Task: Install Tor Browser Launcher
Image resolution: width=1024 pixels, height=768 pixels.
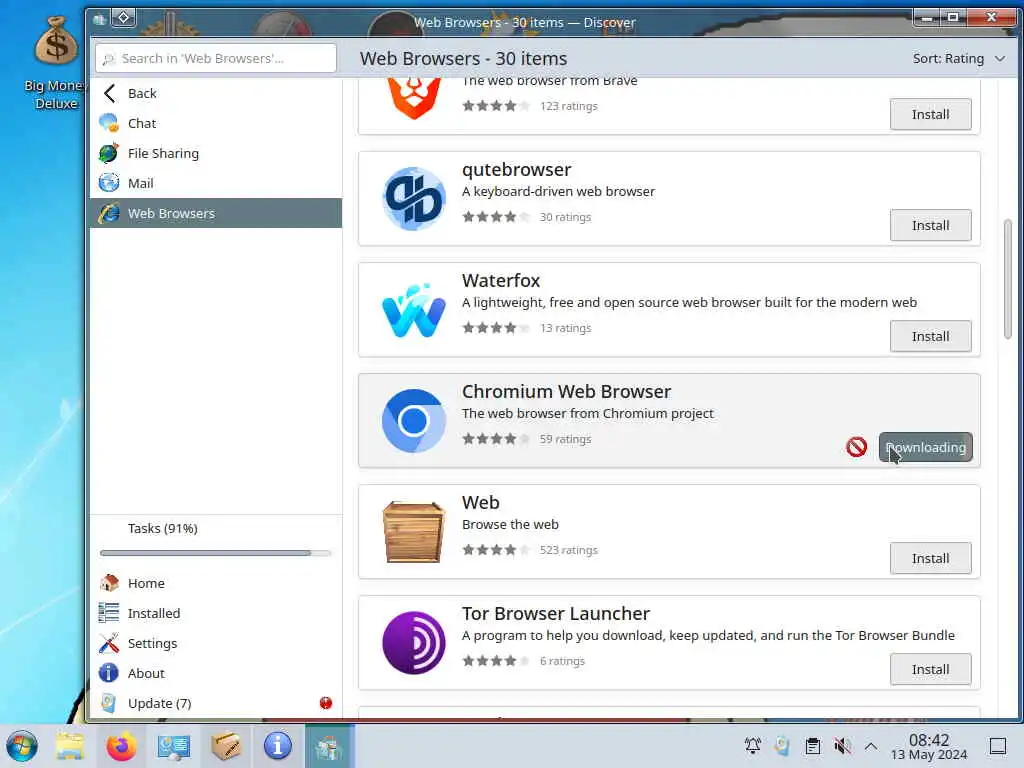Action: click(x=930, y=669)
